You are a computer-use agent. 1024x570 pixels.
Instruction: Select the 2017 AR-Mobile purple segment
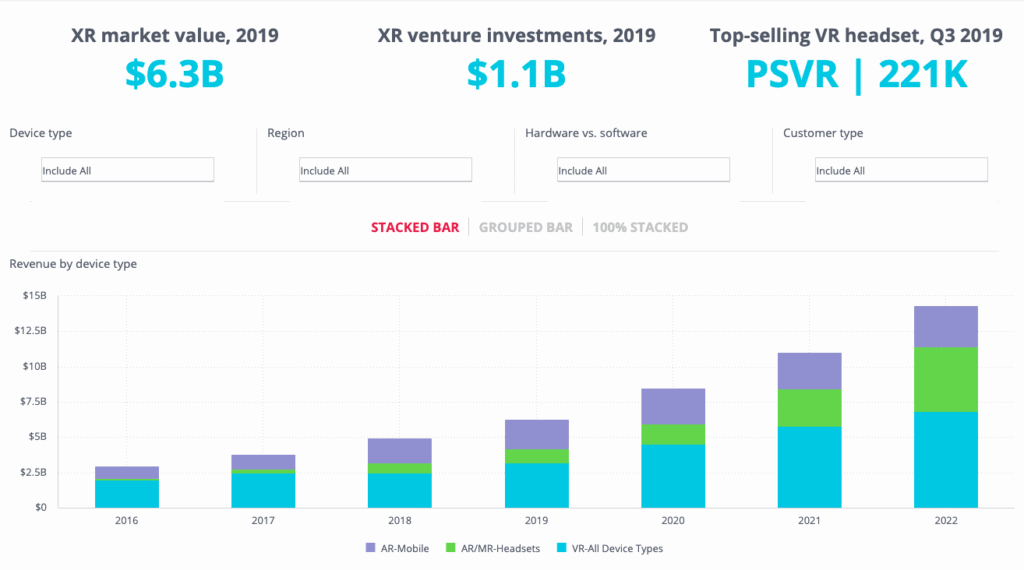pos(263,462)
